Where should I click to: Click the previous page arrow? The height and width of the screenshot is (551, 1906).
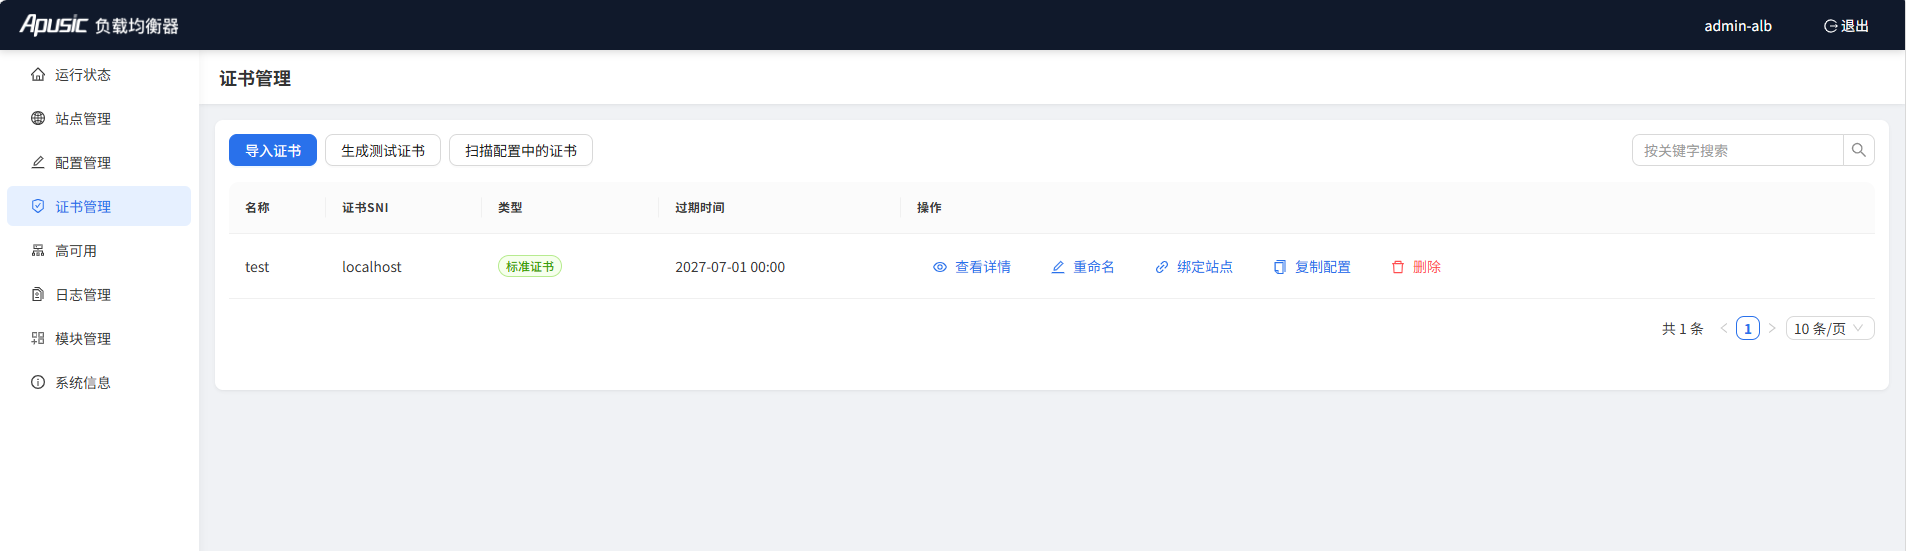coord(1724,328)
